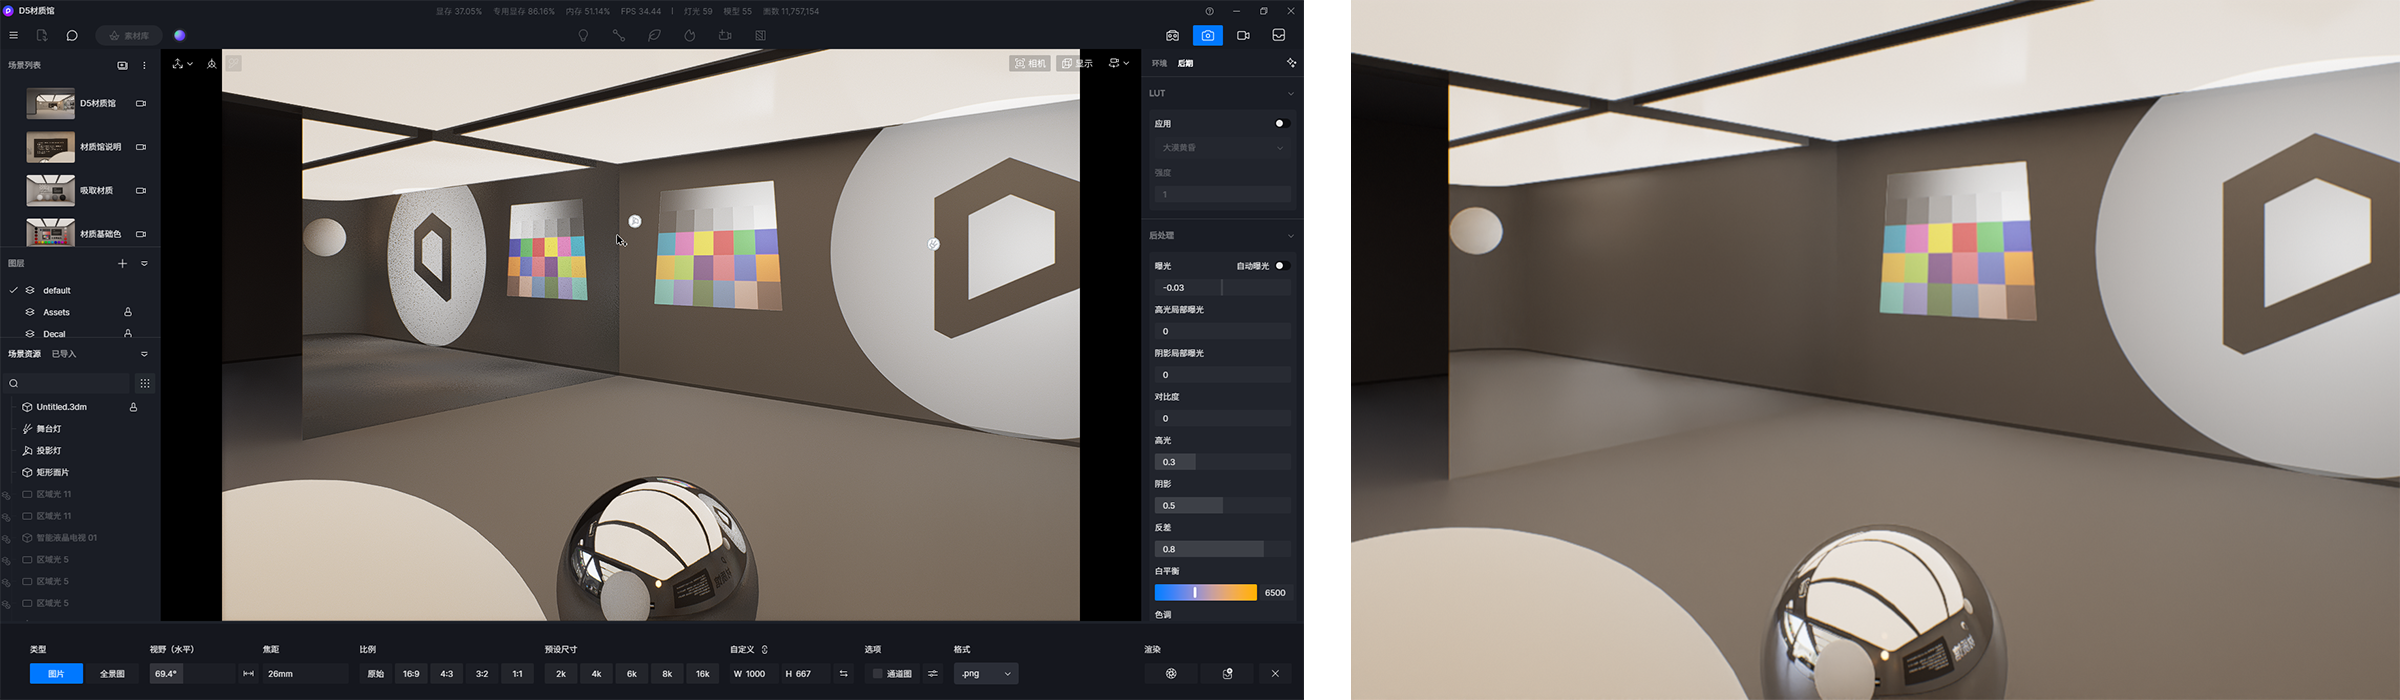Image resolution: width=2400 pixels, height=700 pixels.
Task: Click the import file icon
Action: (42, 35)
